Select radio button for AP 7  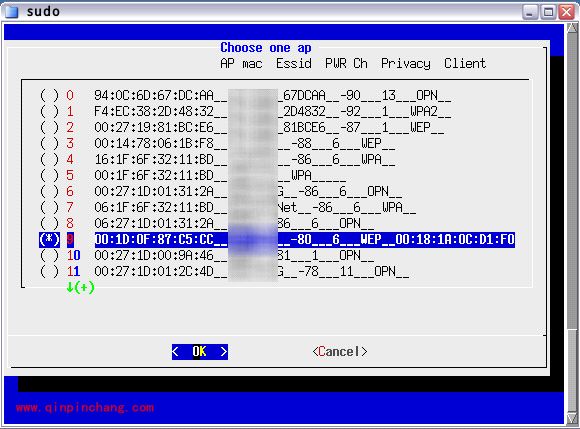(49, 207)
